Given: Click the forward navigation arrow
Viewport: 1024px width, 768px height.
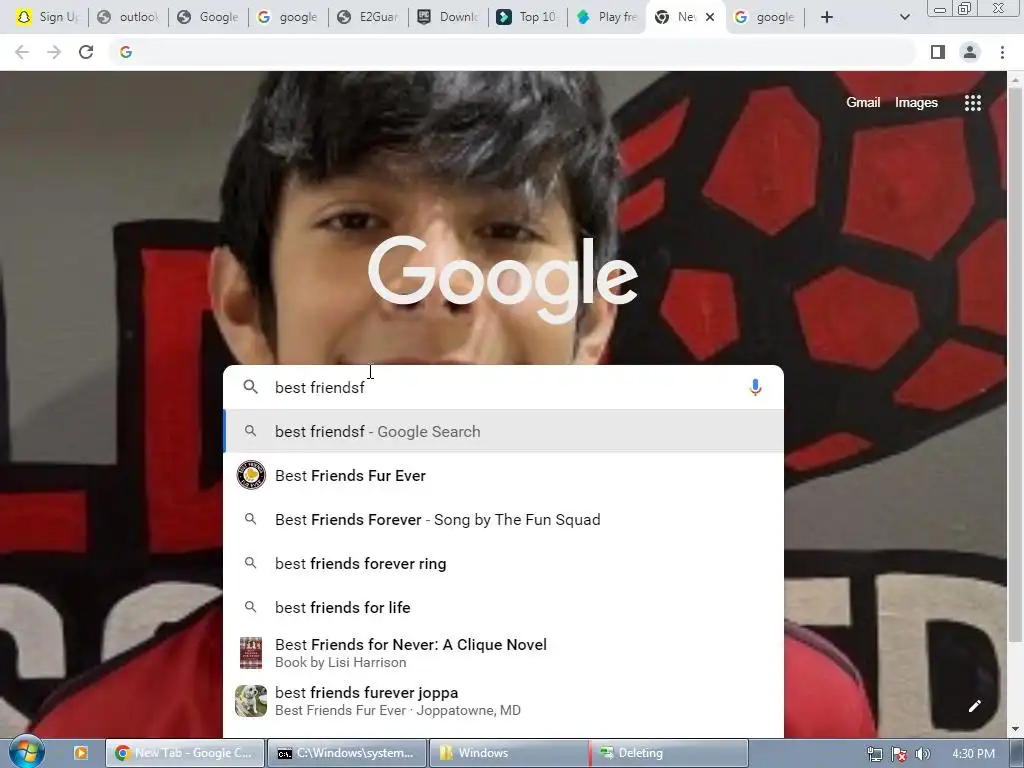Looking at the screenshot, I should 54,52.
